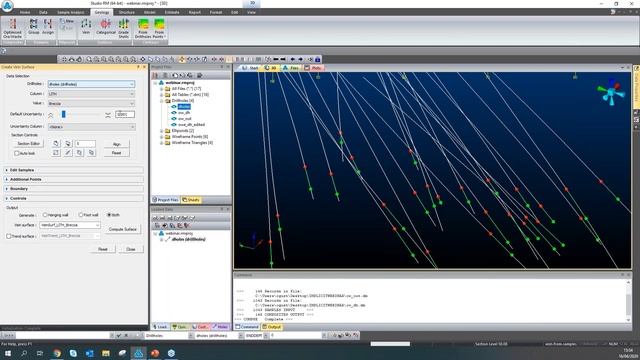Click the left arrow icon in 3D view toolbar
Viewport: 640px width, 360px height.
(292, 60)
